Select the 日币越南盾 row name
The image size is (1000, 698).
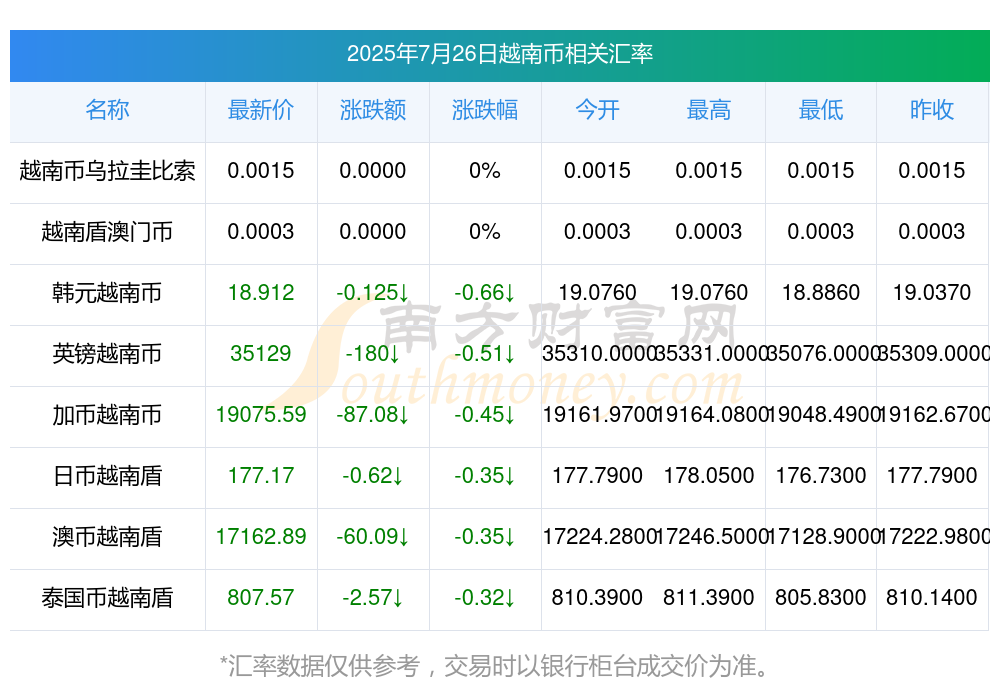coord(107,475)
